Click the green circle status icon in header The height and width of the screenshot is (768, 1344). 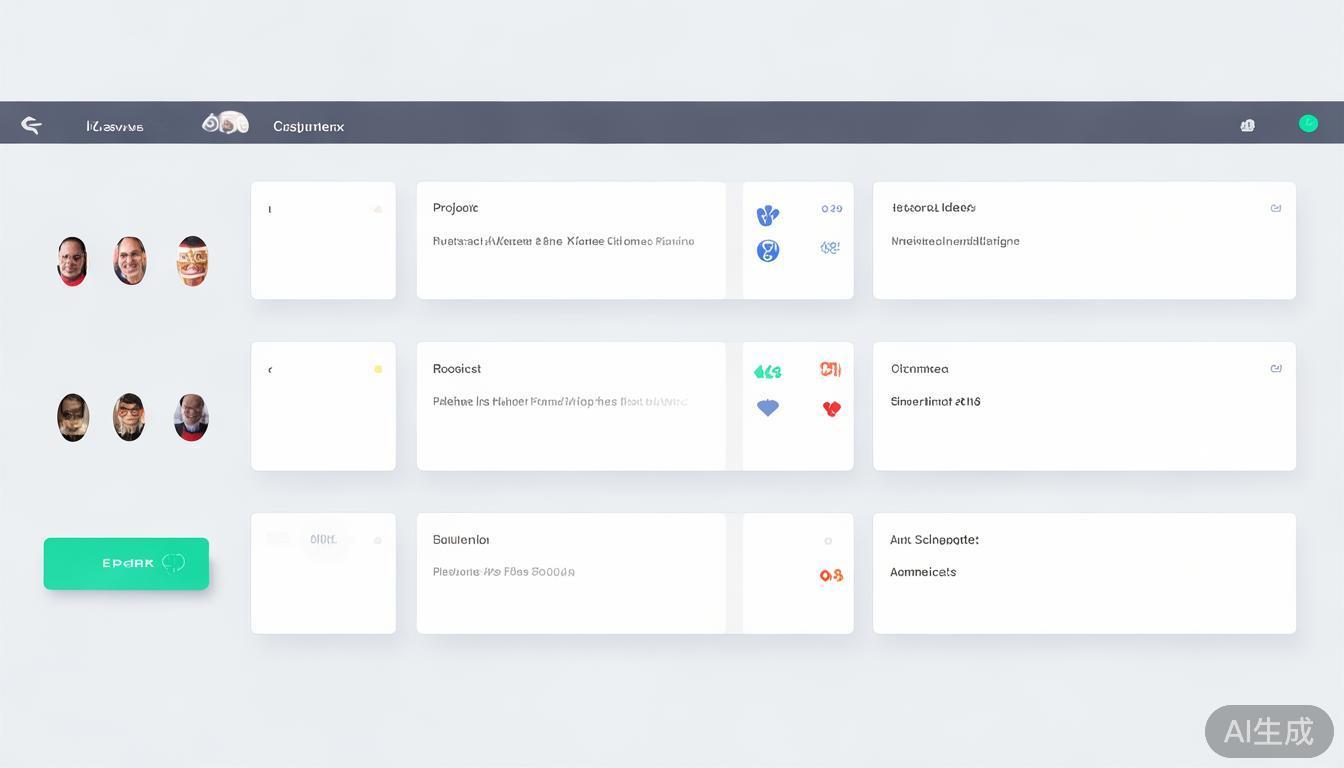point(1308,123)
